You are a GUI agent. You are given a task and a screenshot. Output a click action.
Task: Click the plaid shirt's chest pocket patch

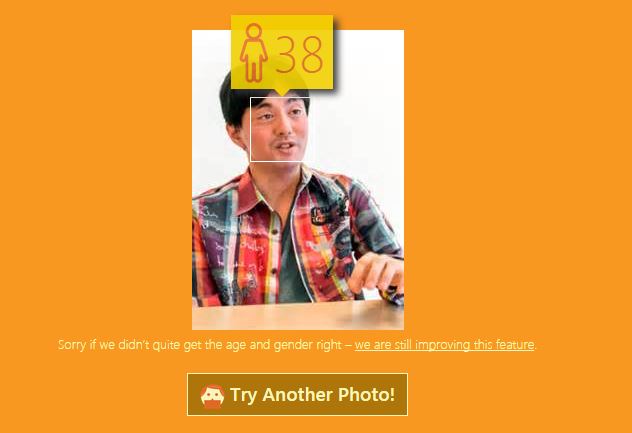tap(326, 217)
